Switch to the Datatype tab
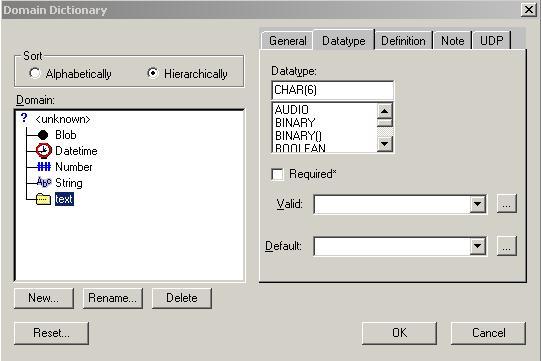 click(344, 41)
